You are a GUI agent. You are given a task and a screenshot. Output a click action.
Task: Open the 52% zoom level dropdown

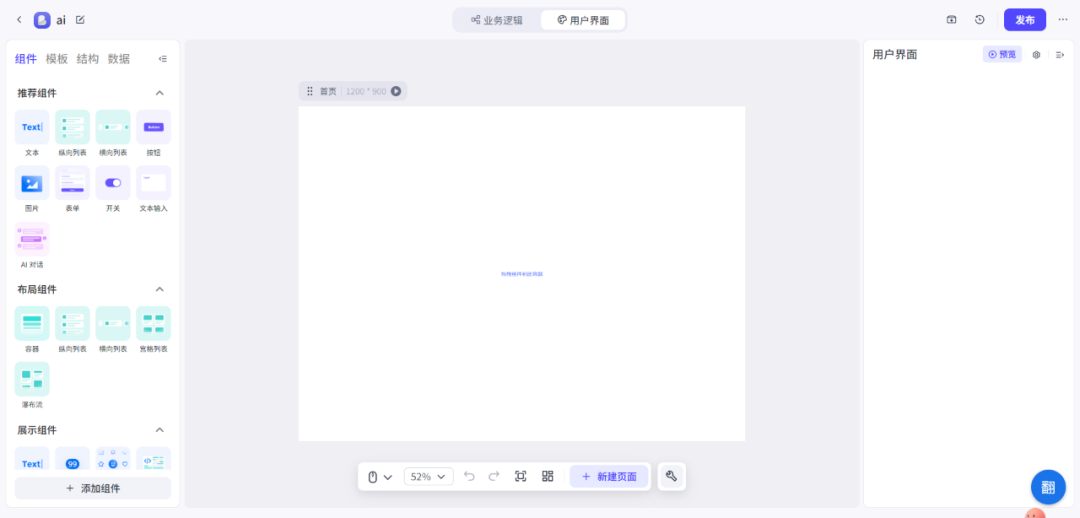point(428,477)
